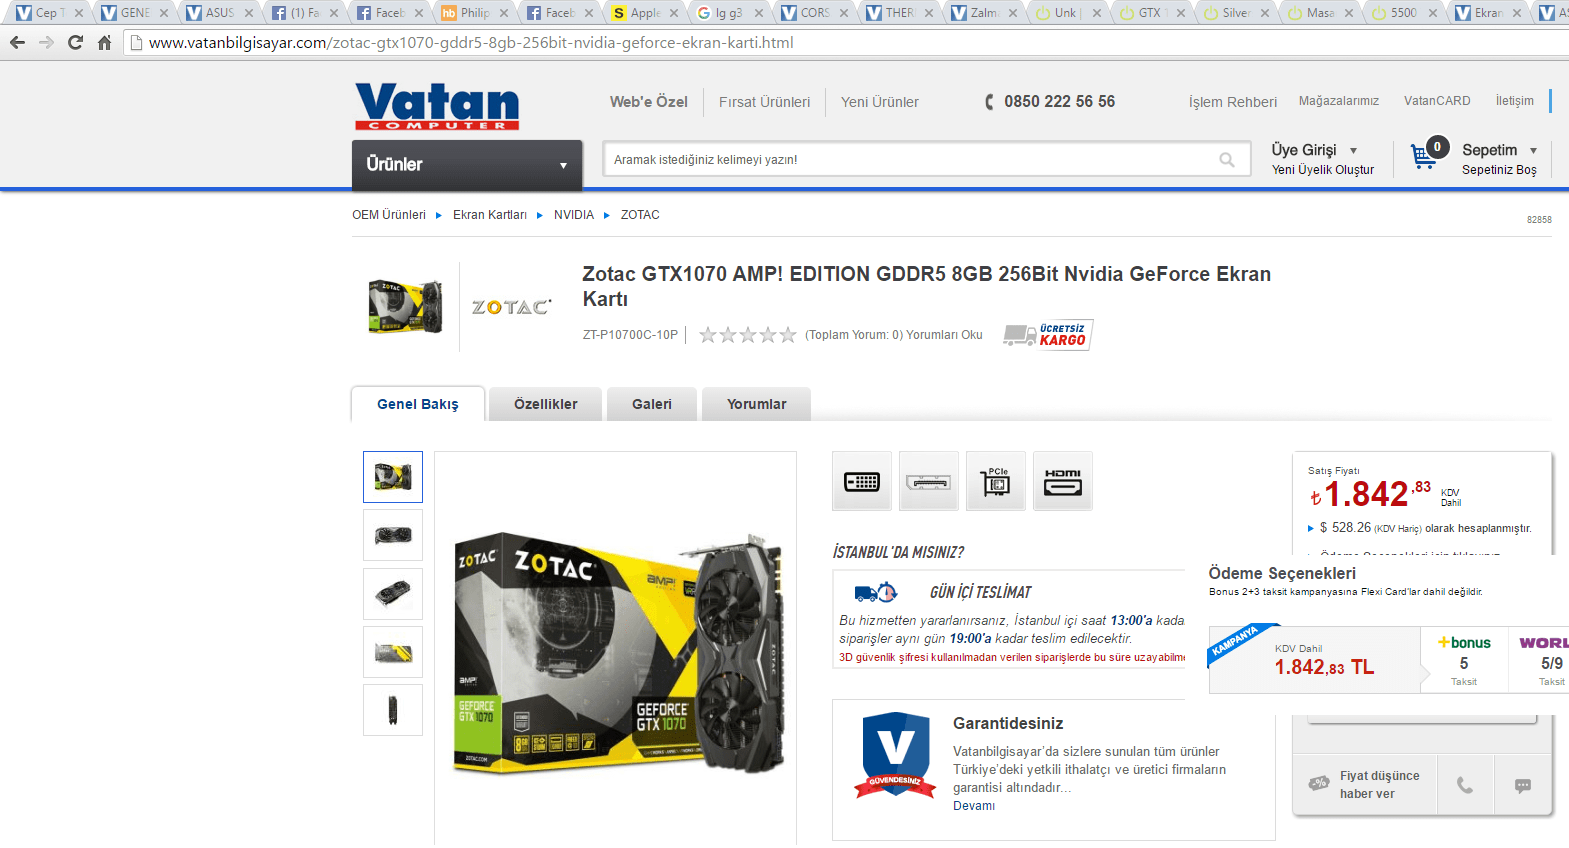Click the Kampanya 1.842,83 TL price box
This screenshot has width=1569, height=848.
click(x=1315, y=660)
